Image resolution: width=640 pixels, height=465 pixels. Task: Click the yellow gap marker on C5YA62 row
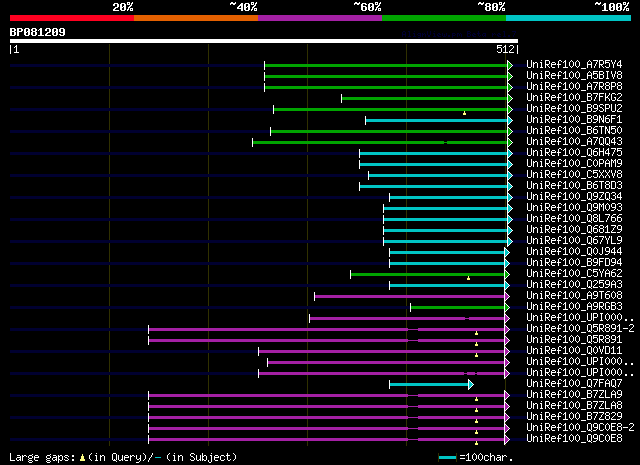(x=469, y=278)
